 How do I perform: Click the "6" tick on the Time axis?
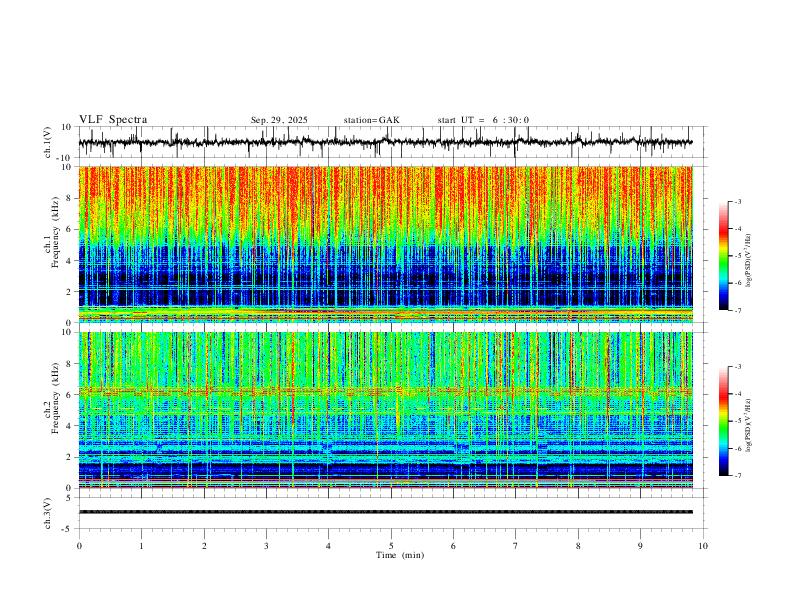coord(453,546)
